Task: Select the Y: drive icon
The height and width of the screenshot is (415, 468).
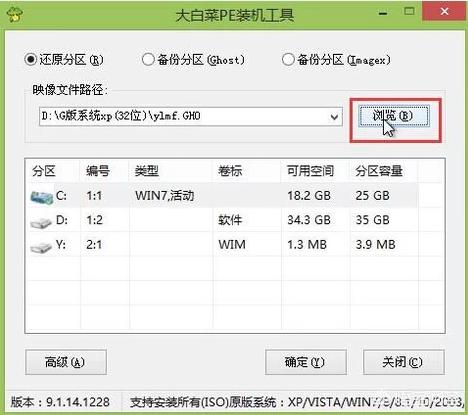Action: [x=40, y=246]
